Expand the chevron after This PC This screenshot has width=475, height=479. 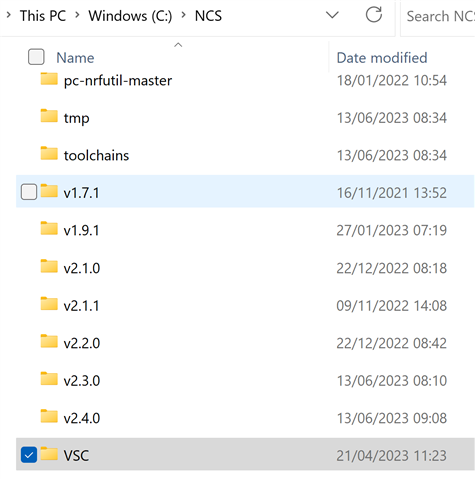77,15
